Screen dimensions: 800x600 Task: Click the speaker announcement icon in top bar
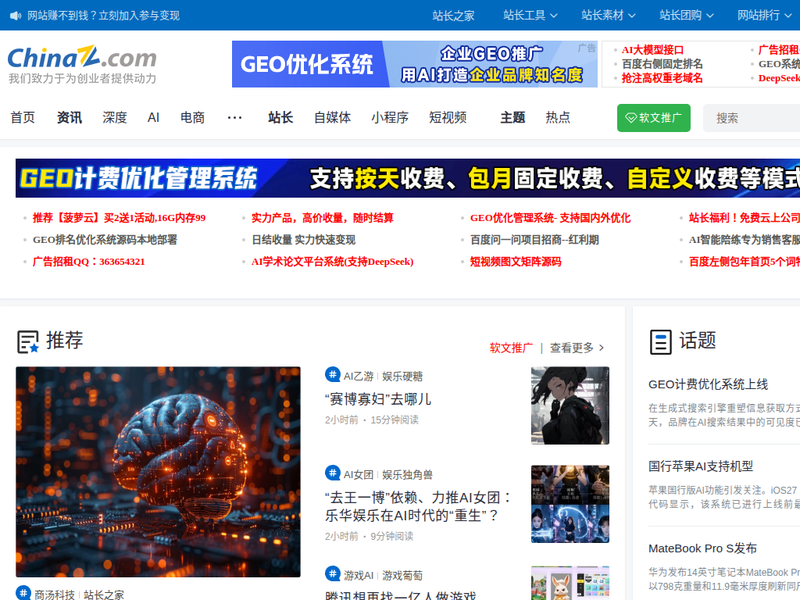[15, 16]
